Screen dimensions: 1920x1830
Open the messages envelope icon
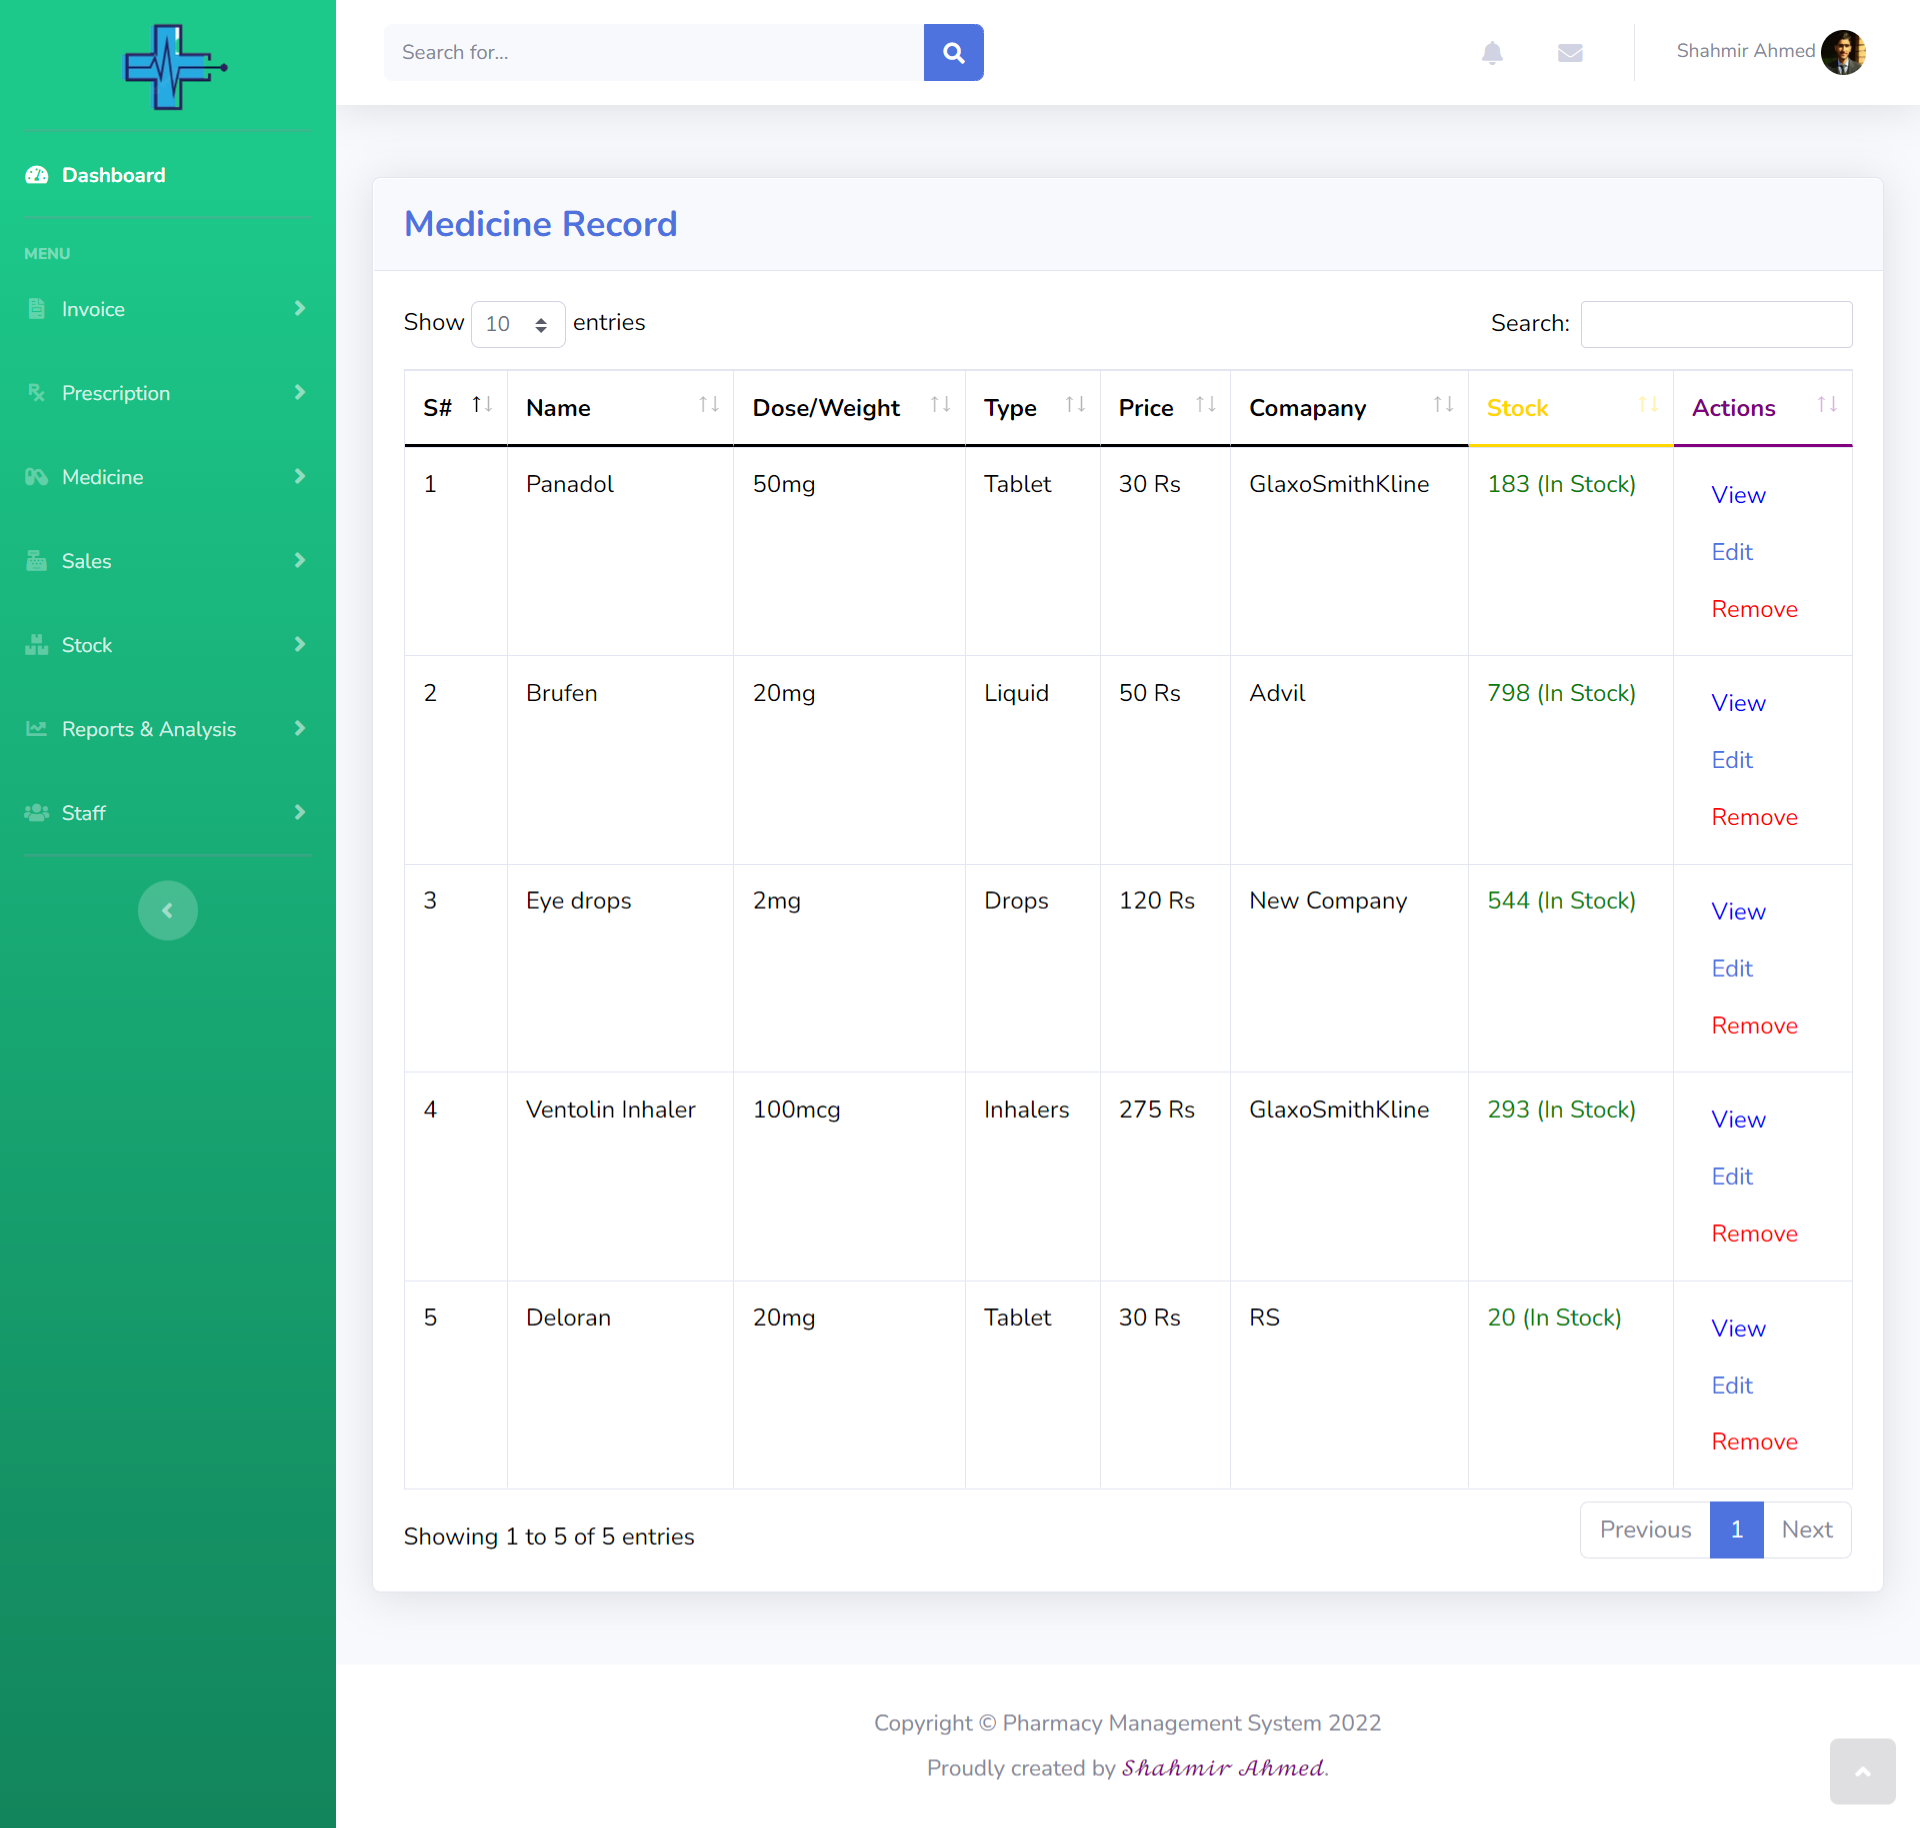(x=1570, y=53)
